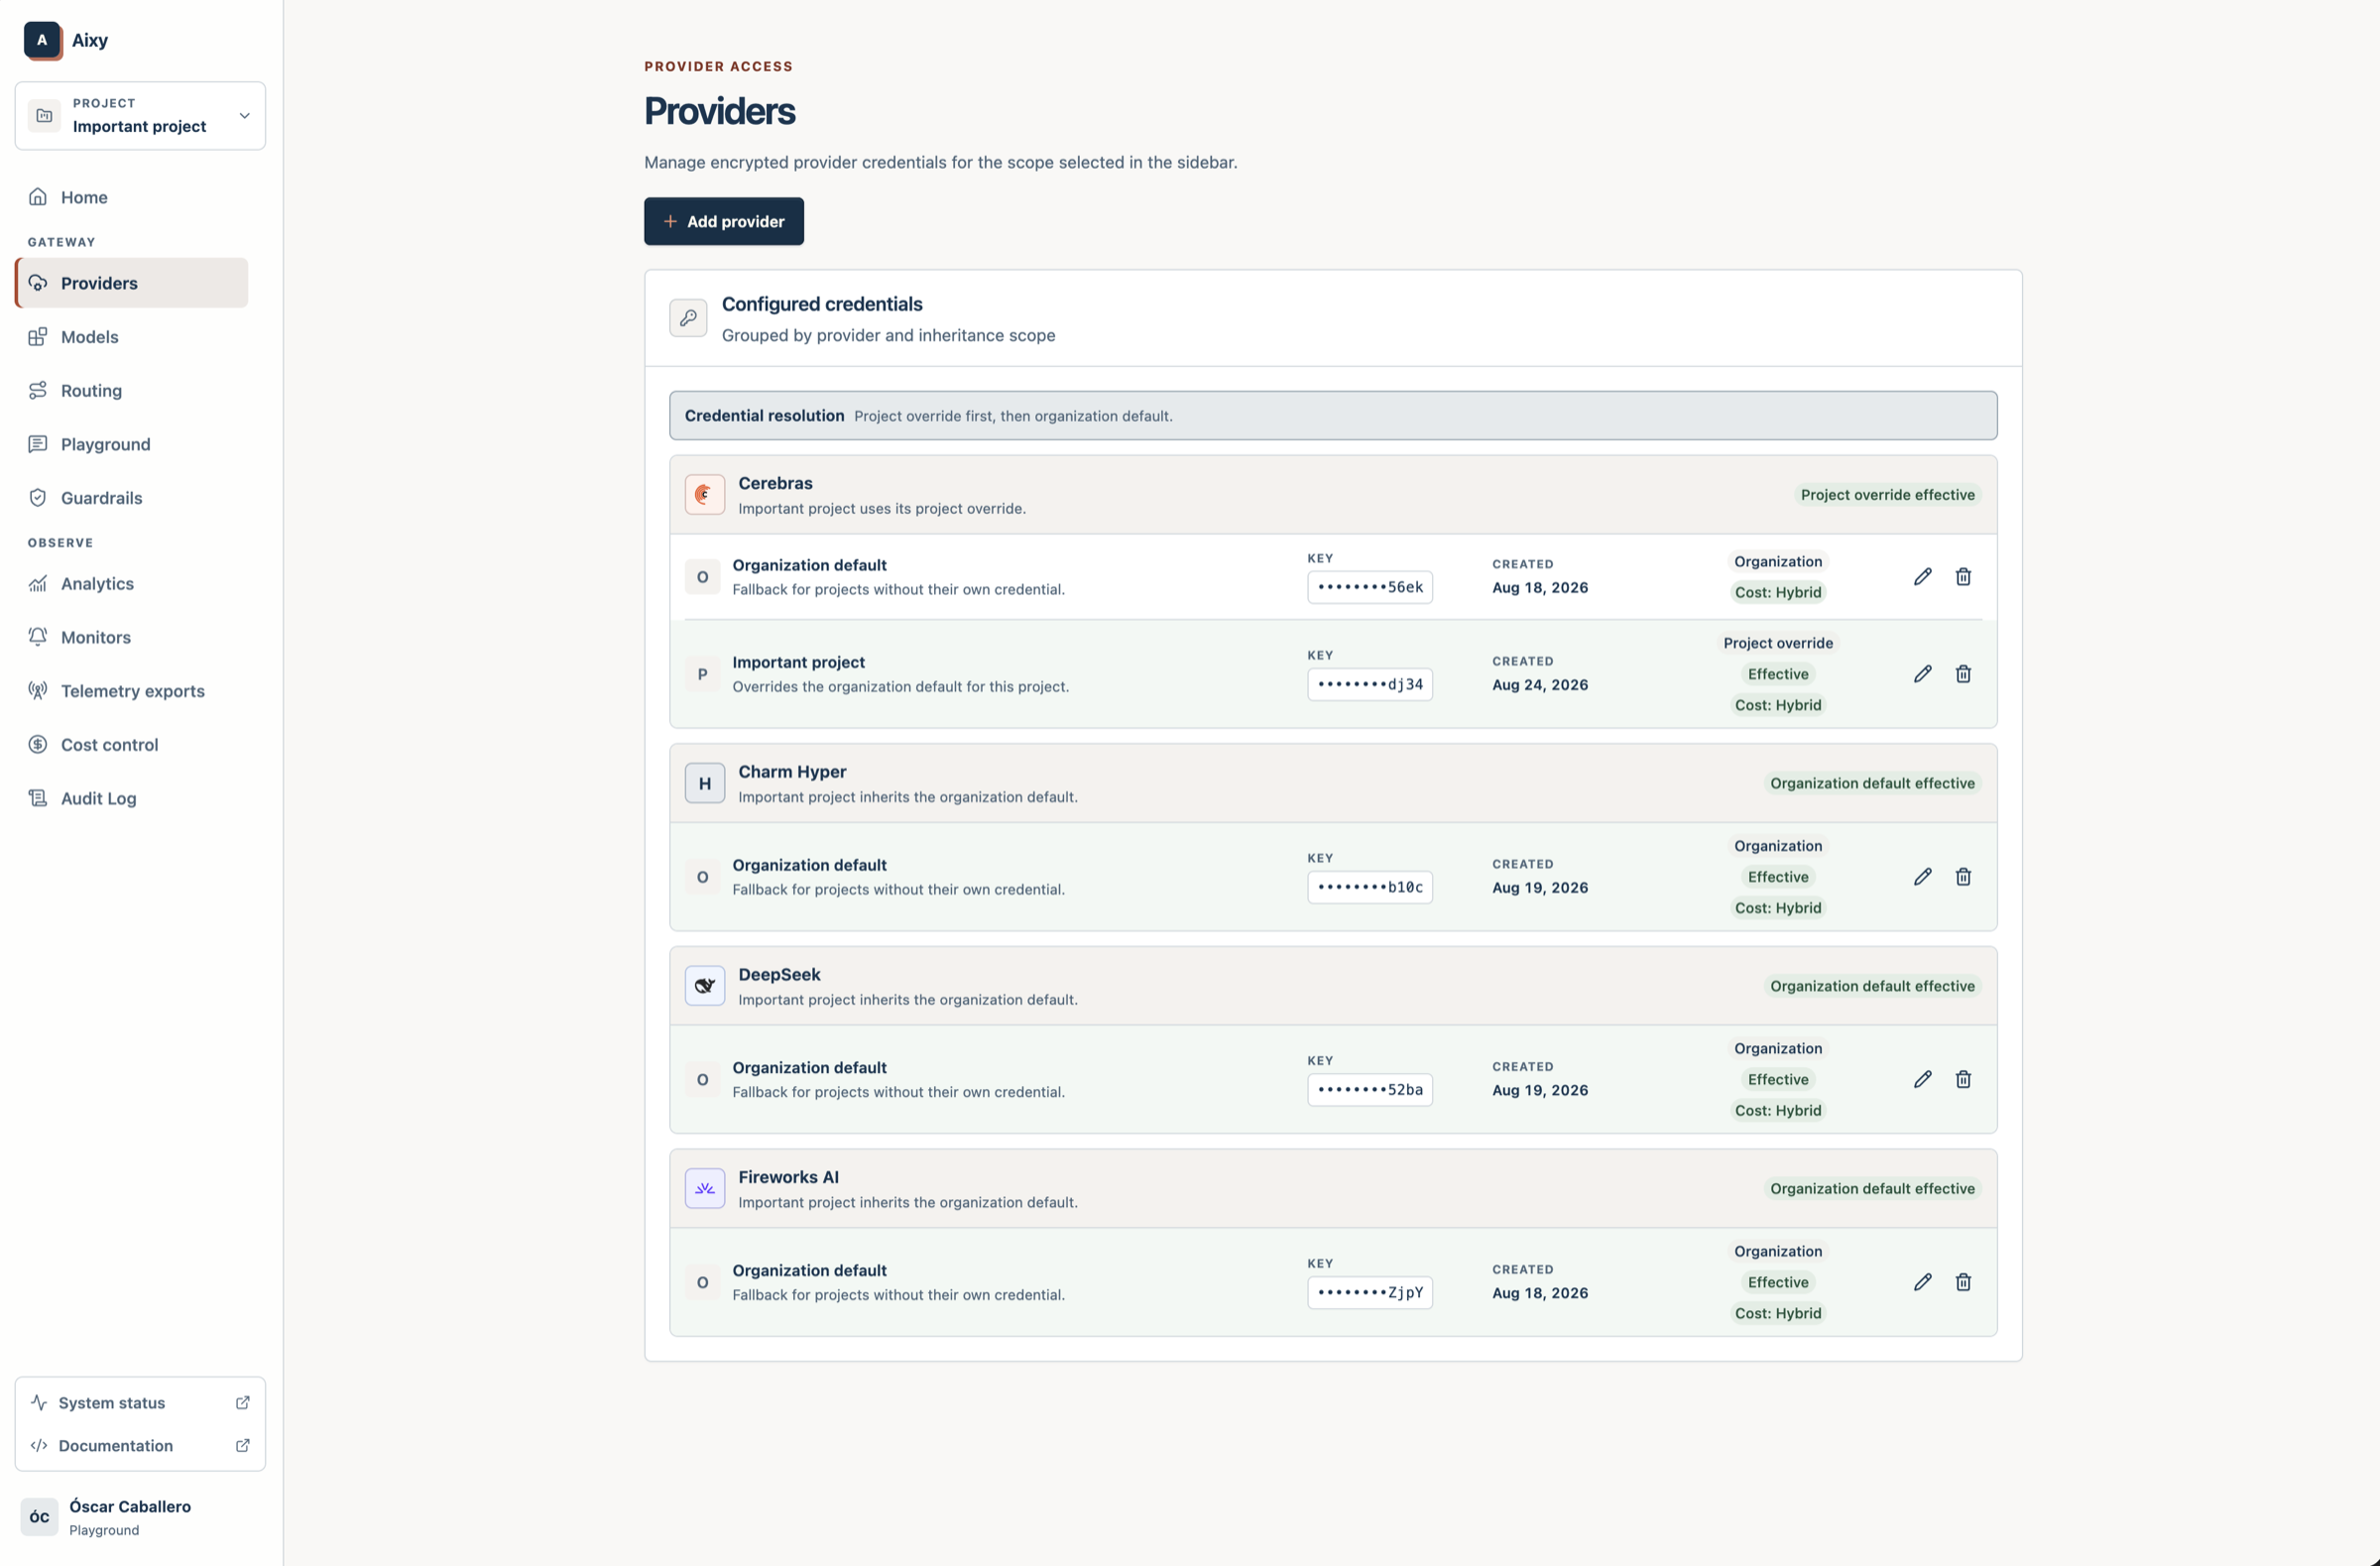Click the Audit Log icon
2380x1566 pixels.
[38, 798]
